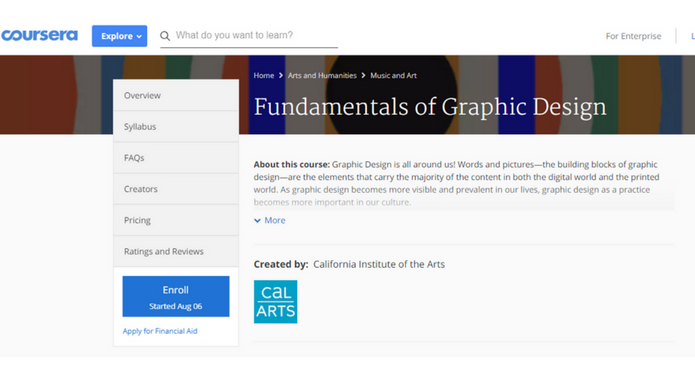Viewport: 695px width, 391px height.
Task: Open Arts and Humanities breadcrumb
Action: click(x=322, y=76)
